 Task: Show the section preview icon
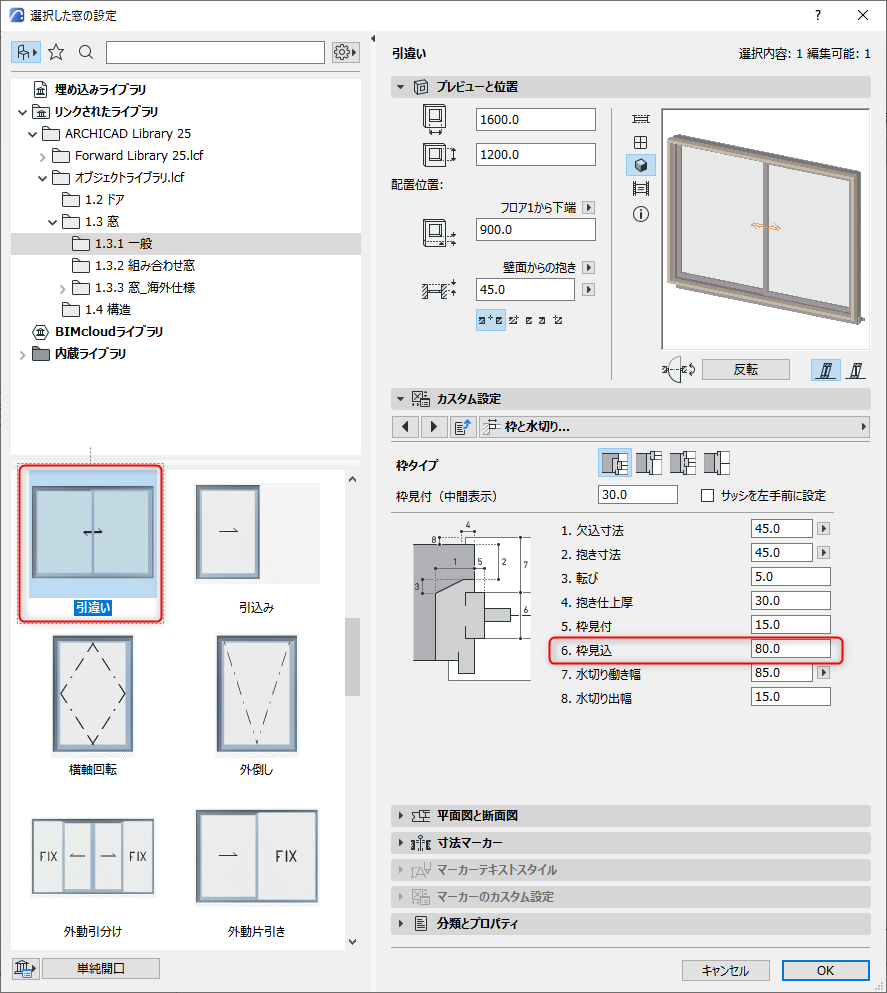[x=641, y=189]
